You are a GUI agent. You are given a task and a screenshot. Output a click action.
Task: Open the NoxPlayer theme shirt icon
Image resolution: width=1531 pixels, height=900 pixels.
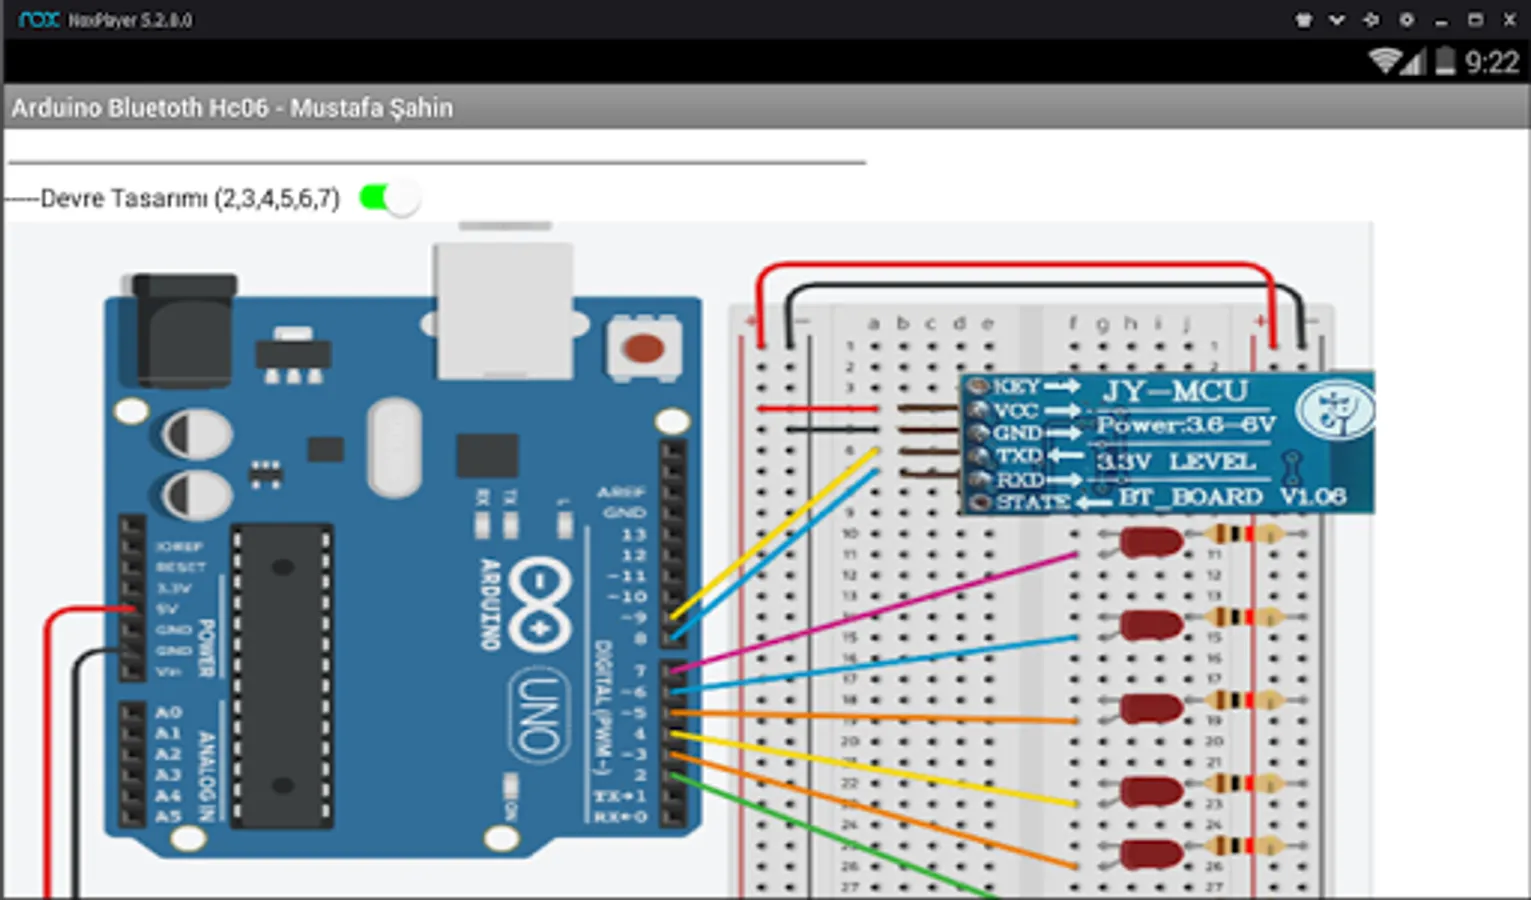[x=1303, y=20]
